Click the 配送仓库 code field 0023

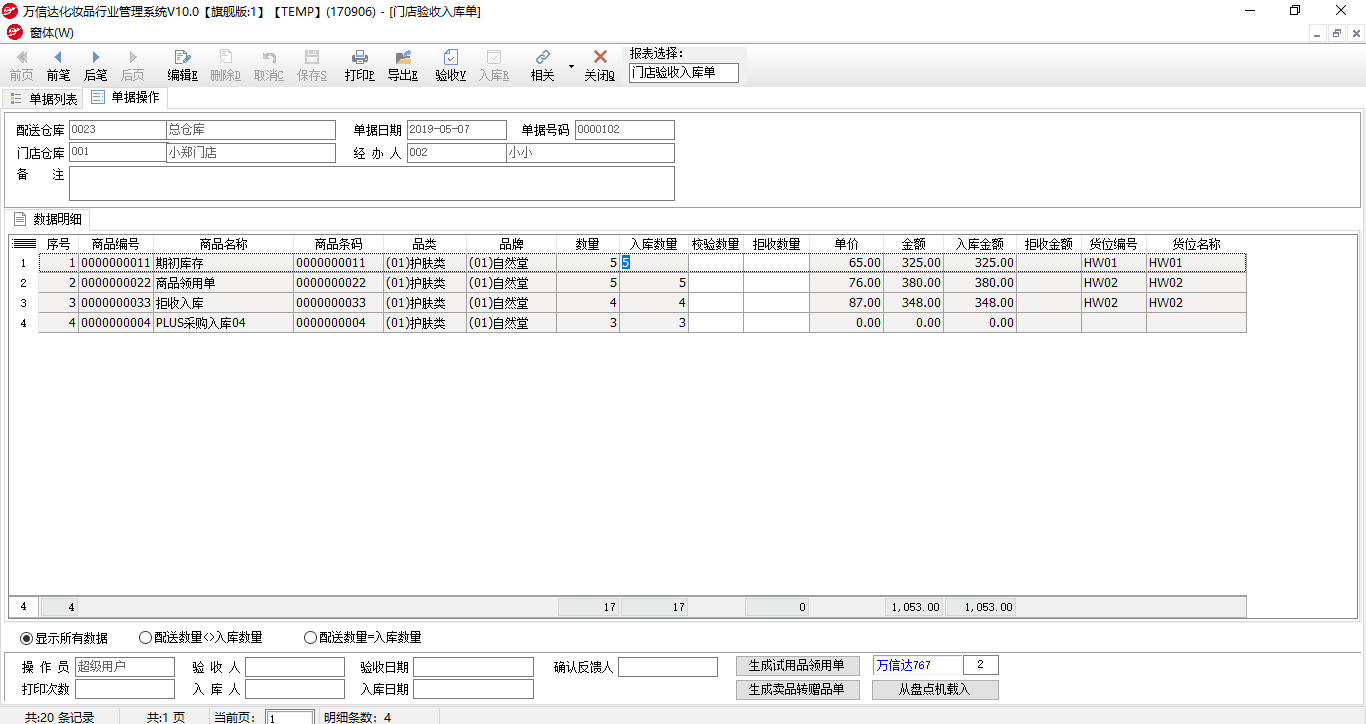[117, 130]
